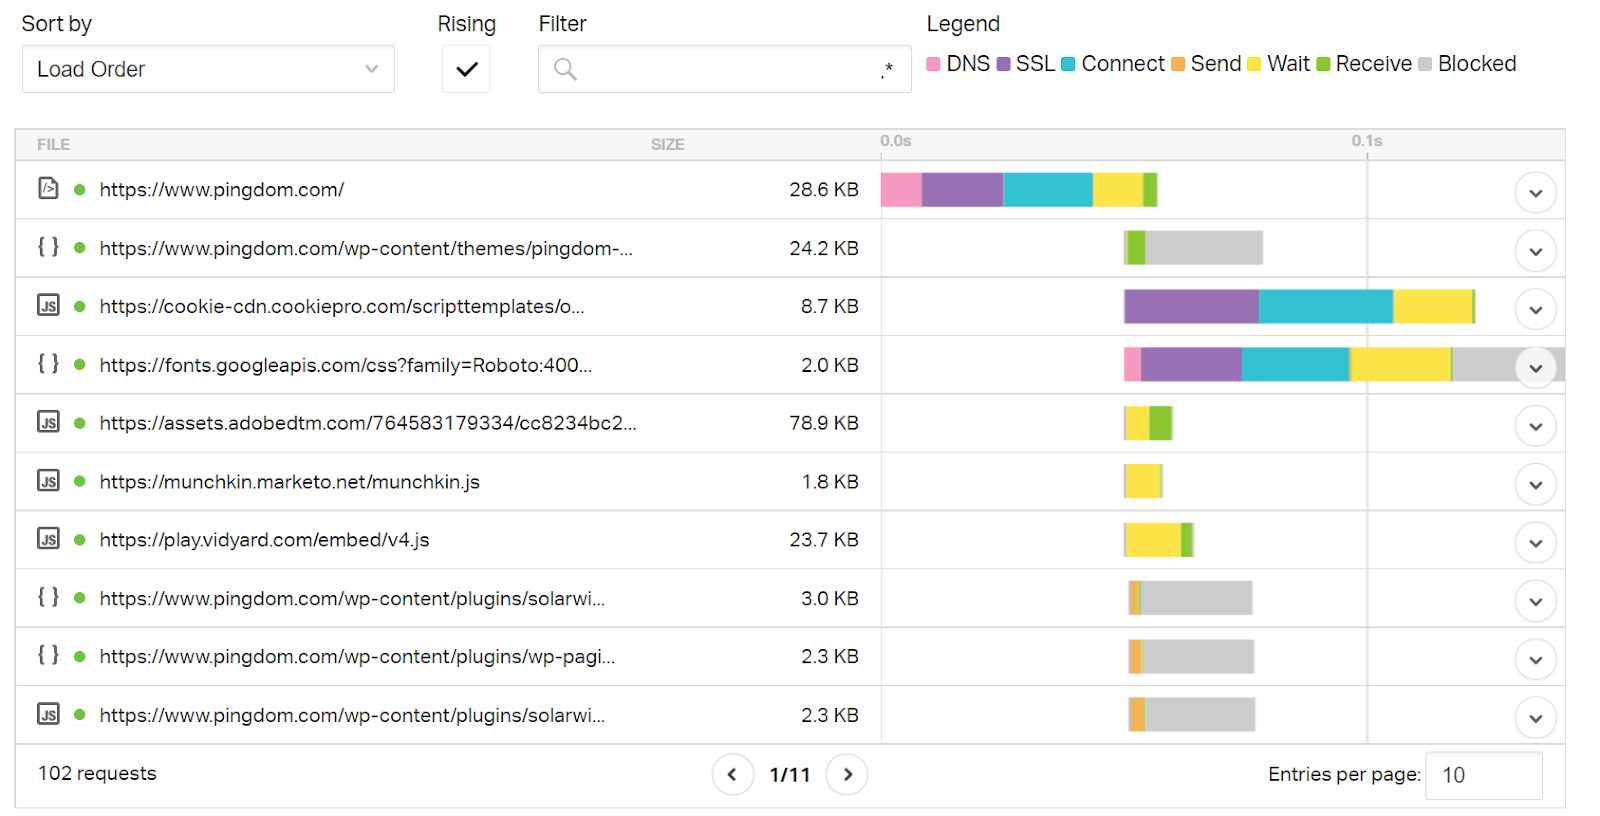Click the green Receive legend swatch

click(x=1323, y=64)
